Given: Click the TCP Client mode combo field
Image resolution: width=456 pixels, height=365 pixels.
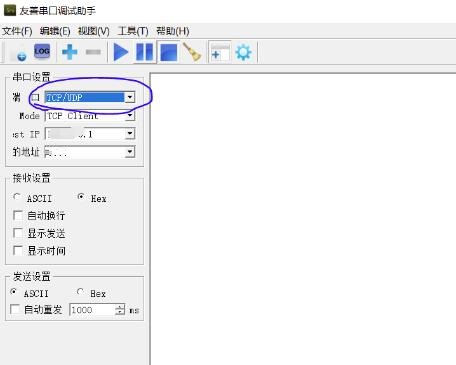Looking at the screenshot, I should coord(90,116).
